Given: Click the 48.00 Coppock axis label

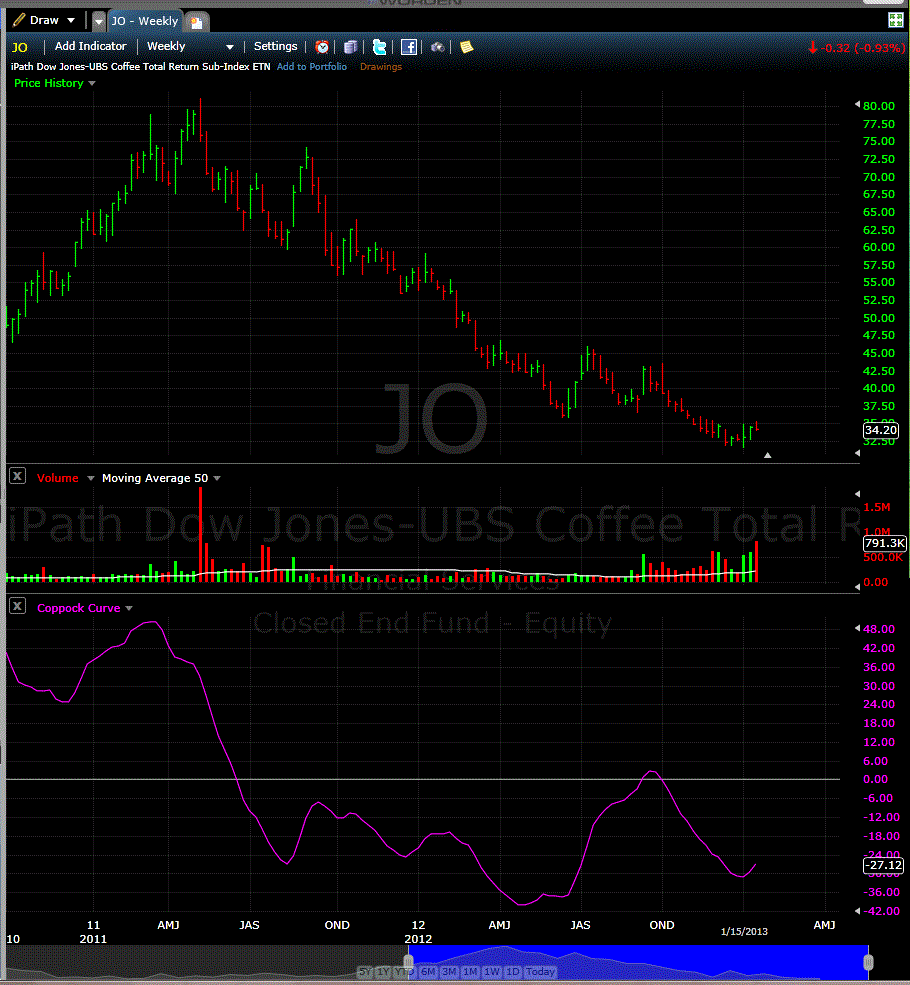Looking at the screenshot, I should pos(879,629).
